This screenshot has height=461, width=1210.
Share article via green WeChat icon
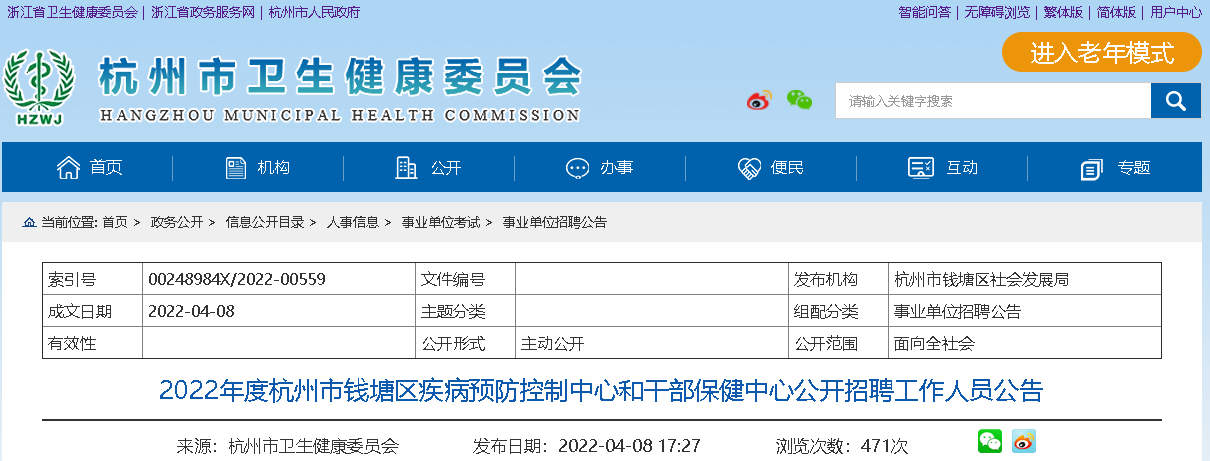[x=989, y=441]
